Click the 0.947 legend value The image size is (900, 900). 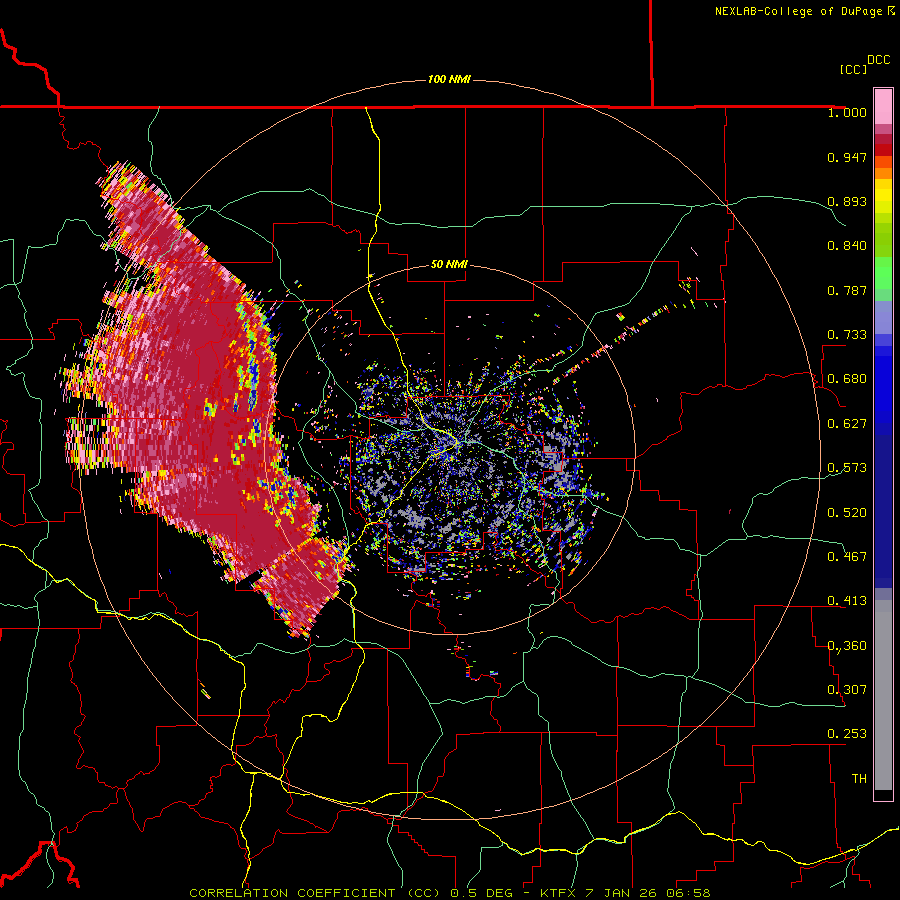click(847, 157)
